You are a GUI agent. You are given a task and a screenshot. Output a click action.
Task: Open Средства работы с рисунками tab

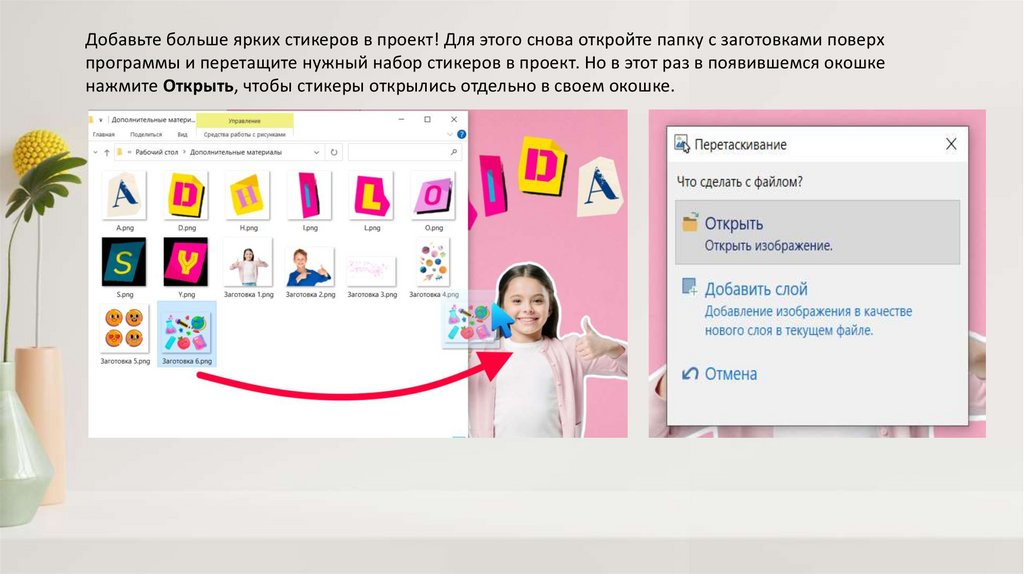click(244, 135)
